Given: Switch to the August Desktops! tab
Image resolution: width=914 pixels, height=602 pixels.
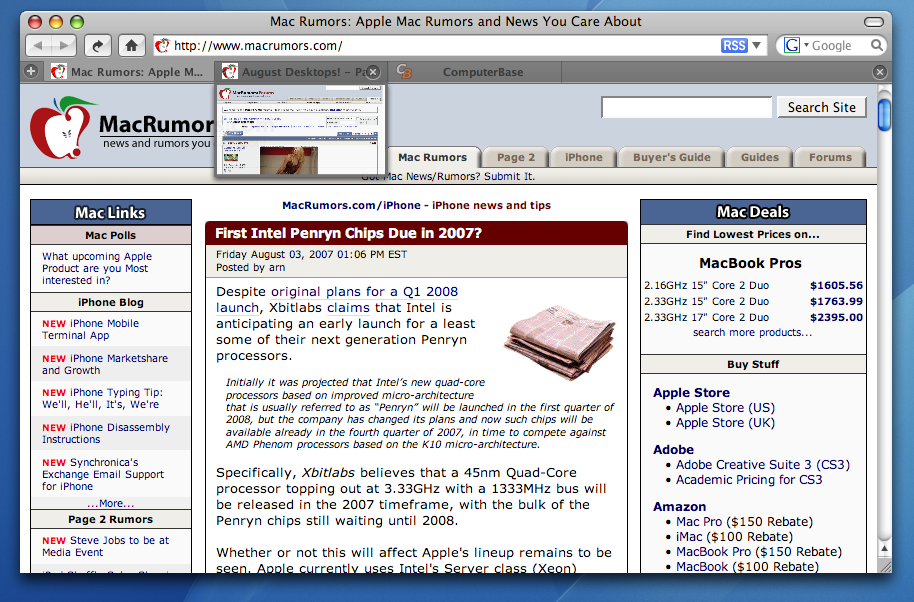Looking at the screenshot, I should click(300, 72).
